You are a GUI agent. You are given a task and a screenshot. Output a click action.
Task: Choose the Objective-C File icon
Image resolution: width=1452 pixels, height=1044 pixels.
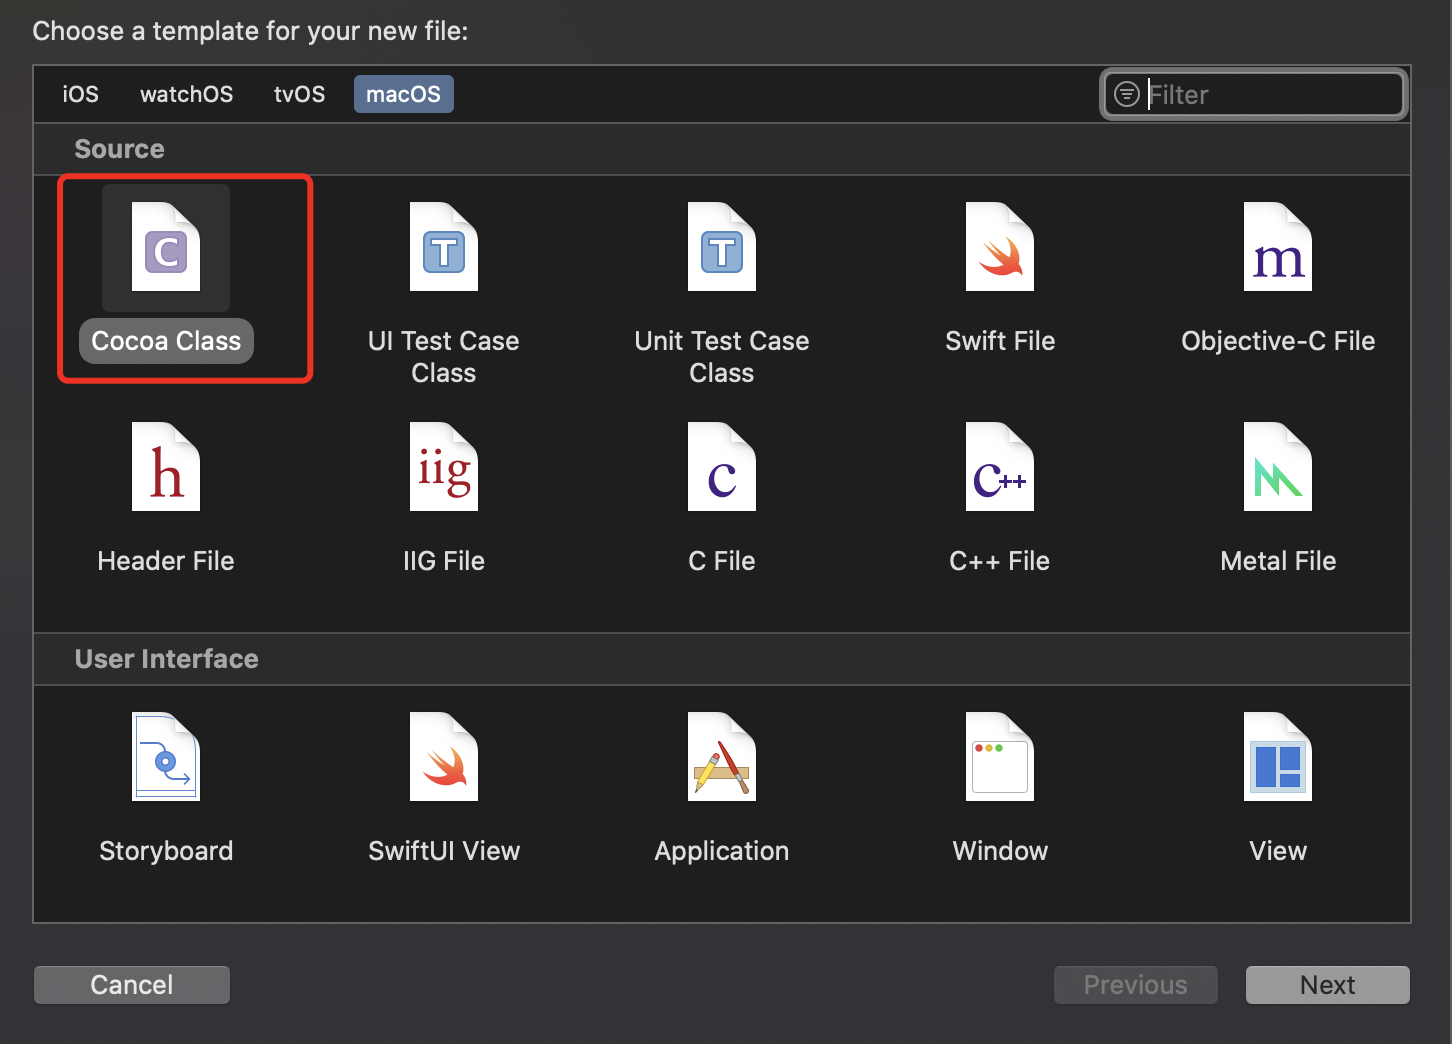click(1278, 247)
